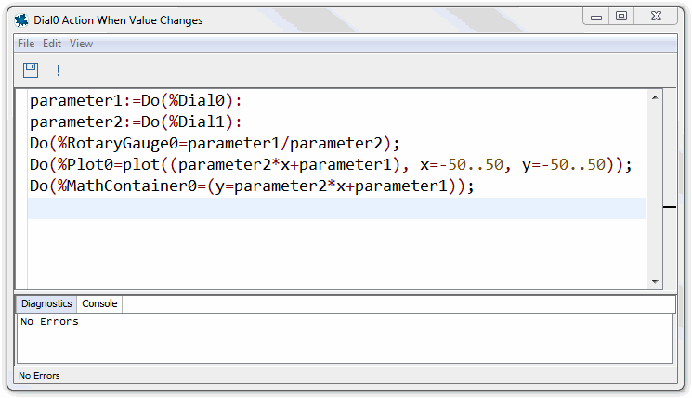Open the File menu

coord(26,43)
